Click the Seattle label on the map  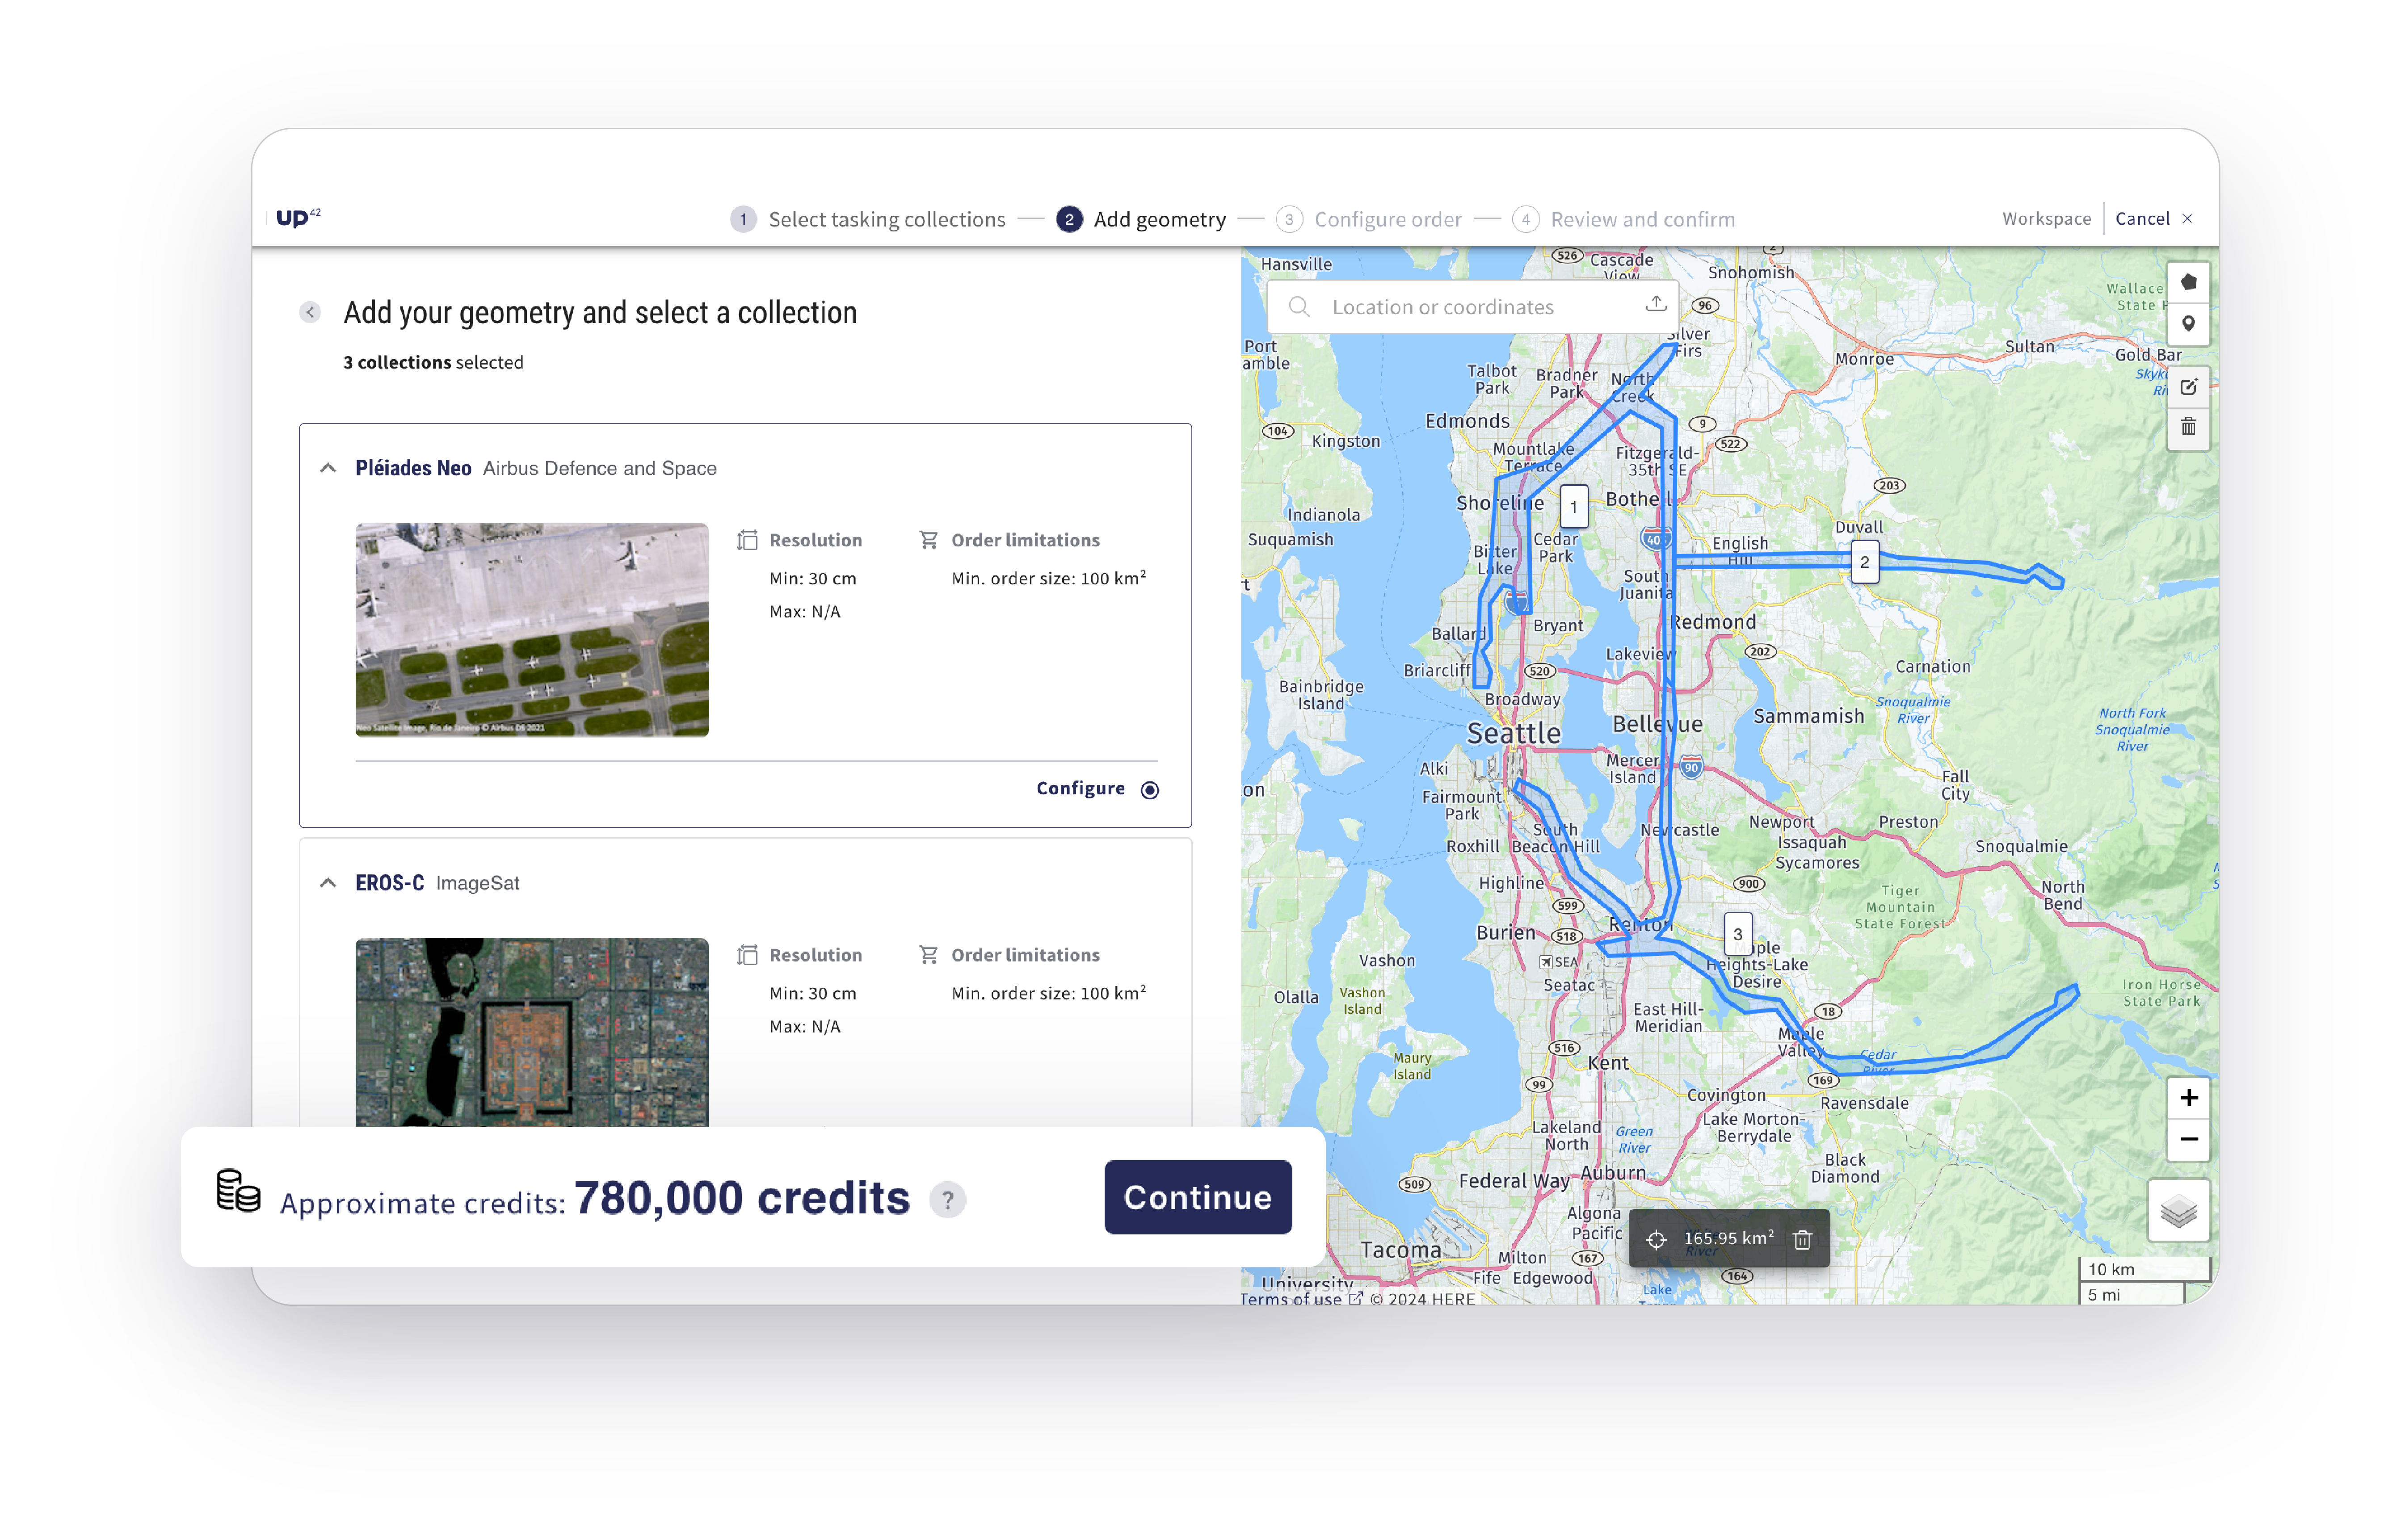[x=1513, y=733]
